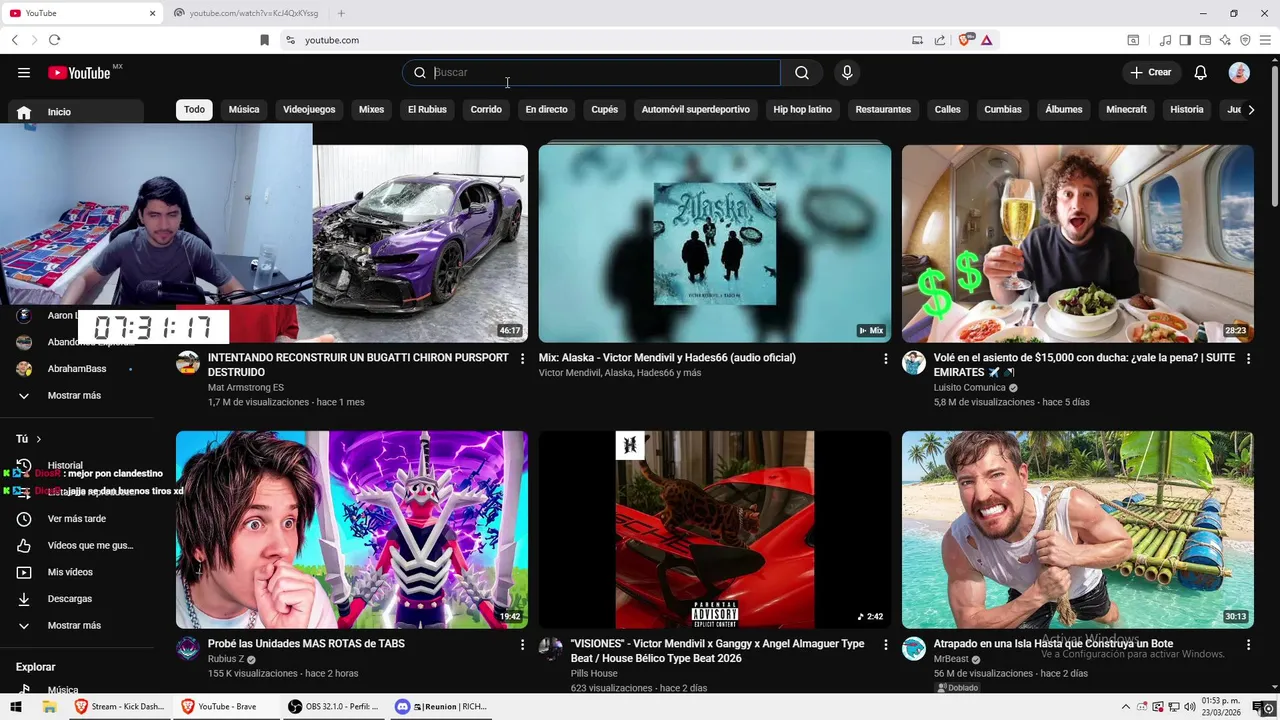Show more filter chips with right arrow
Image resolution: width=1280 pixels, height=720 pixels.
coord(1251,109)
